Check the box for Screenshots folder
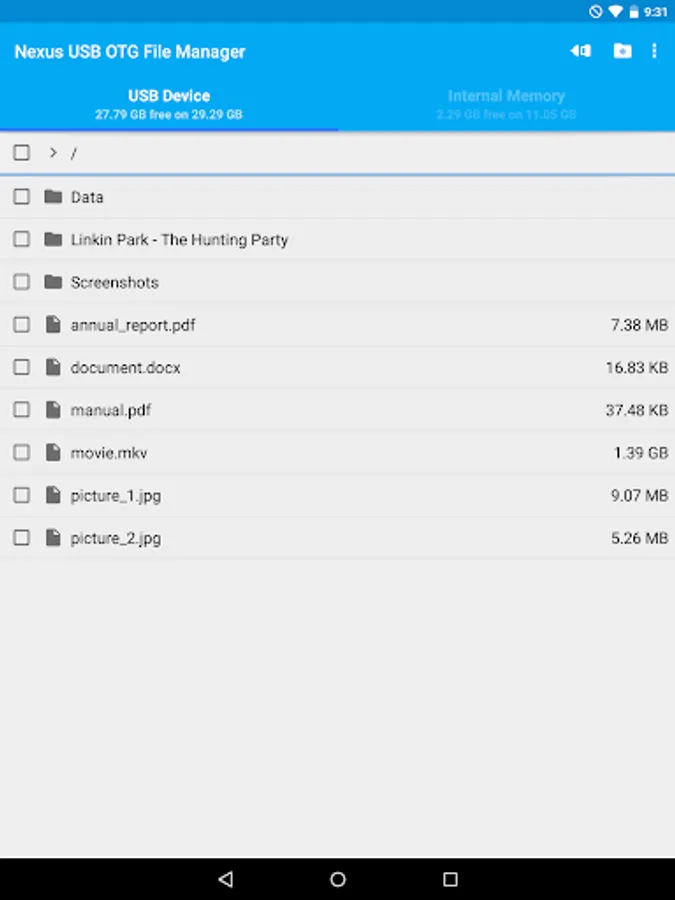The height and width of the screenshot is (900, 675). click(22, 282)
